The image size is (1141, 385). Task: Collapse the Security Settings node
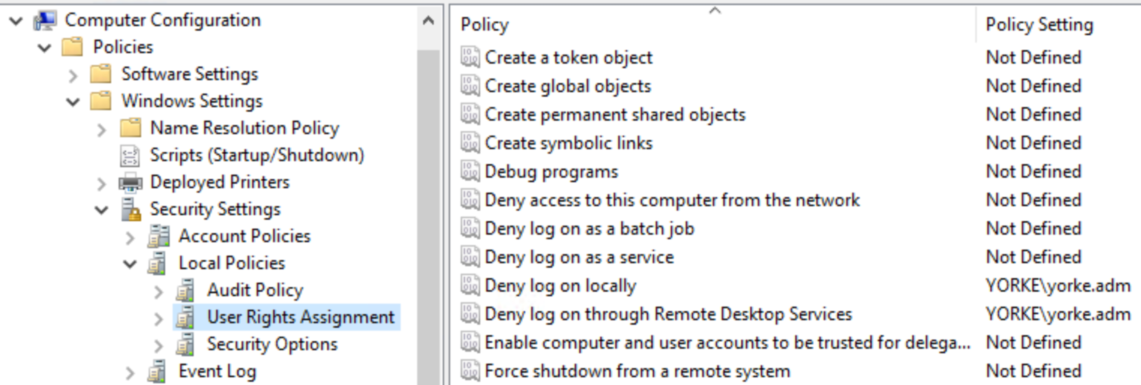tap(101, 210)
